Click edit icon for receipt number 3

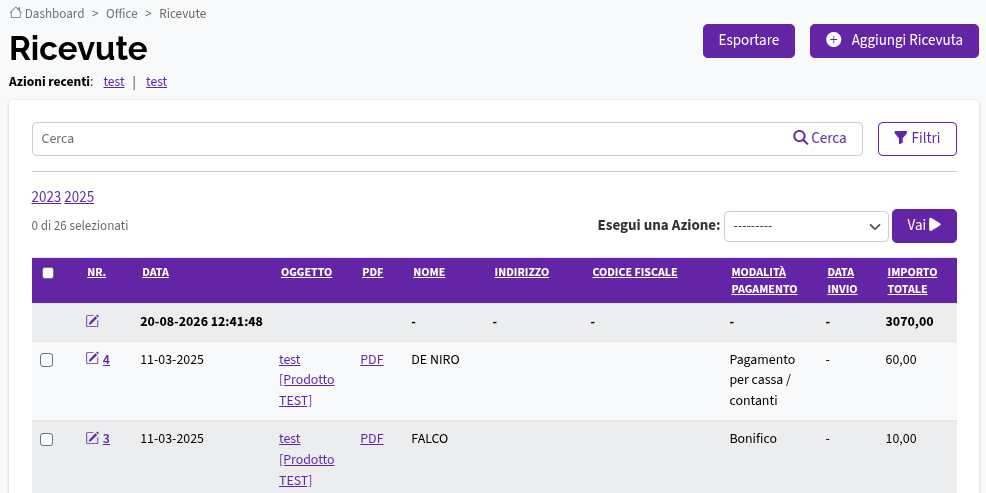[x=92, y=438]
